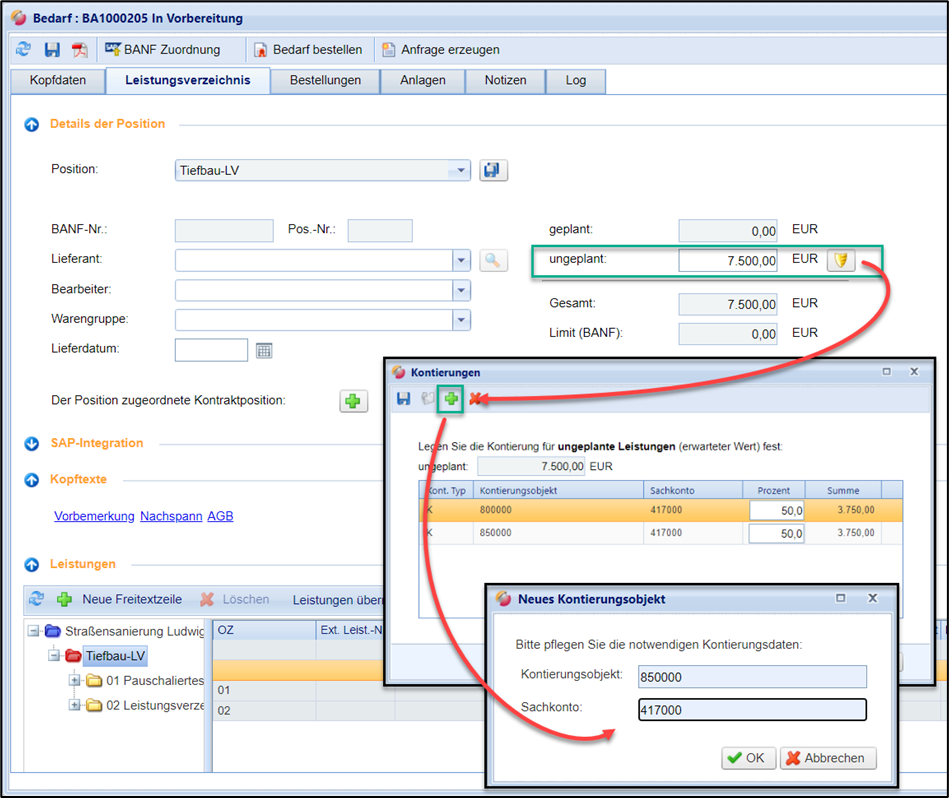Expand the 01 Pauschaliertes tree folder
The height and width of the screenshot is (798, 949).
point(75,681)
